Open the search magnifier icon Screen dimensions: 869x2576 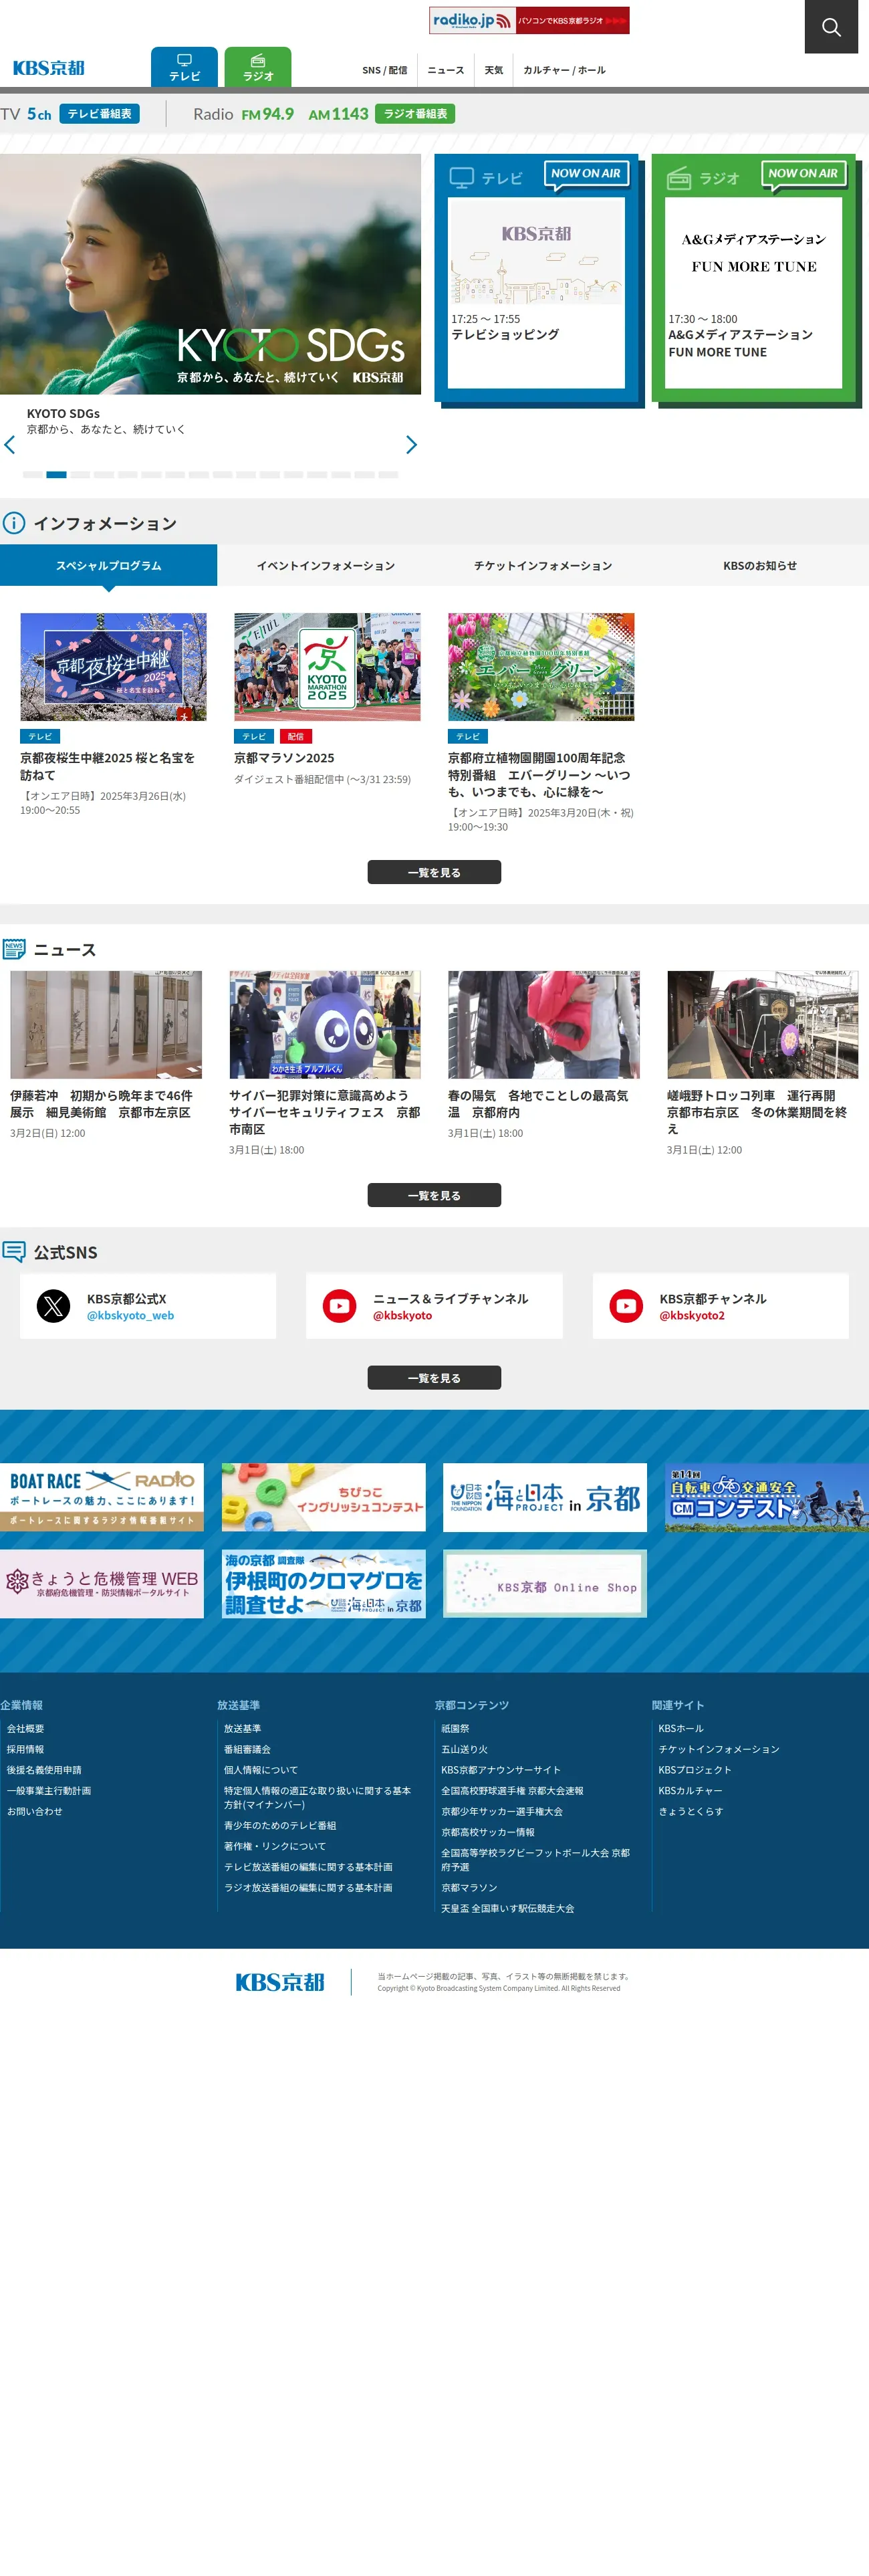click(831, 27)
